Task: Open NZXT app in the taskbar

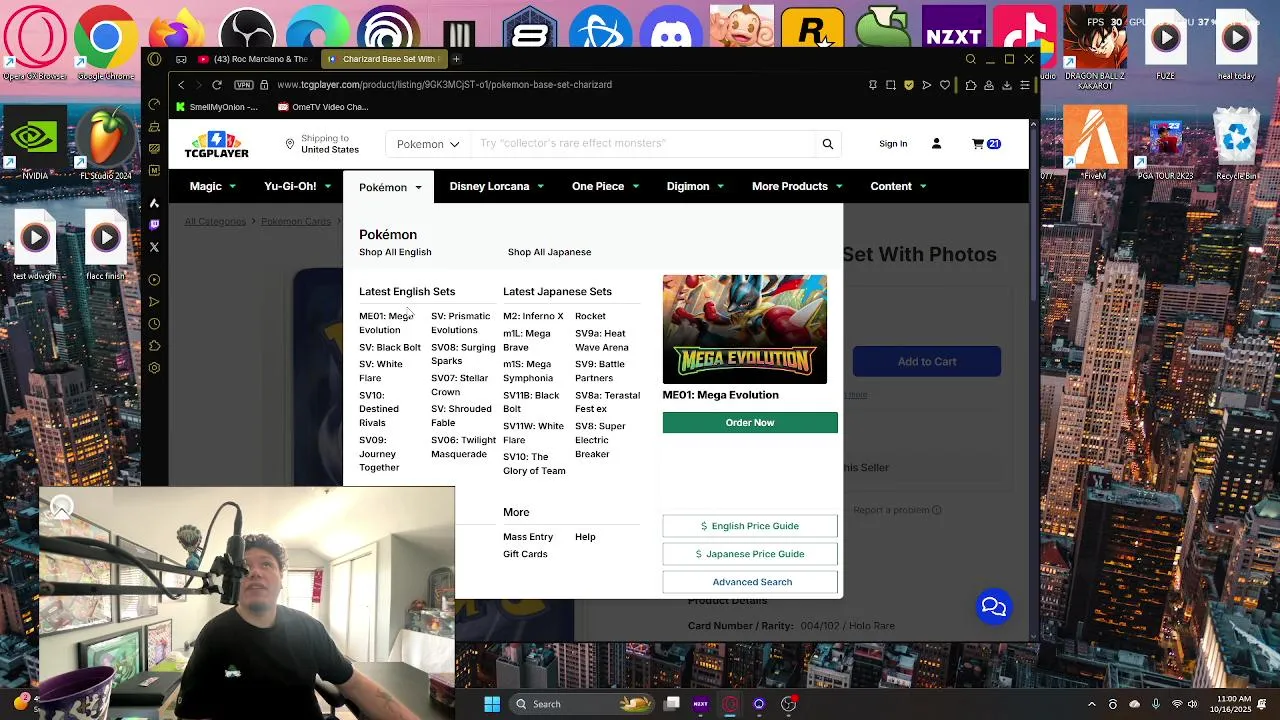Action: [700, 704]
